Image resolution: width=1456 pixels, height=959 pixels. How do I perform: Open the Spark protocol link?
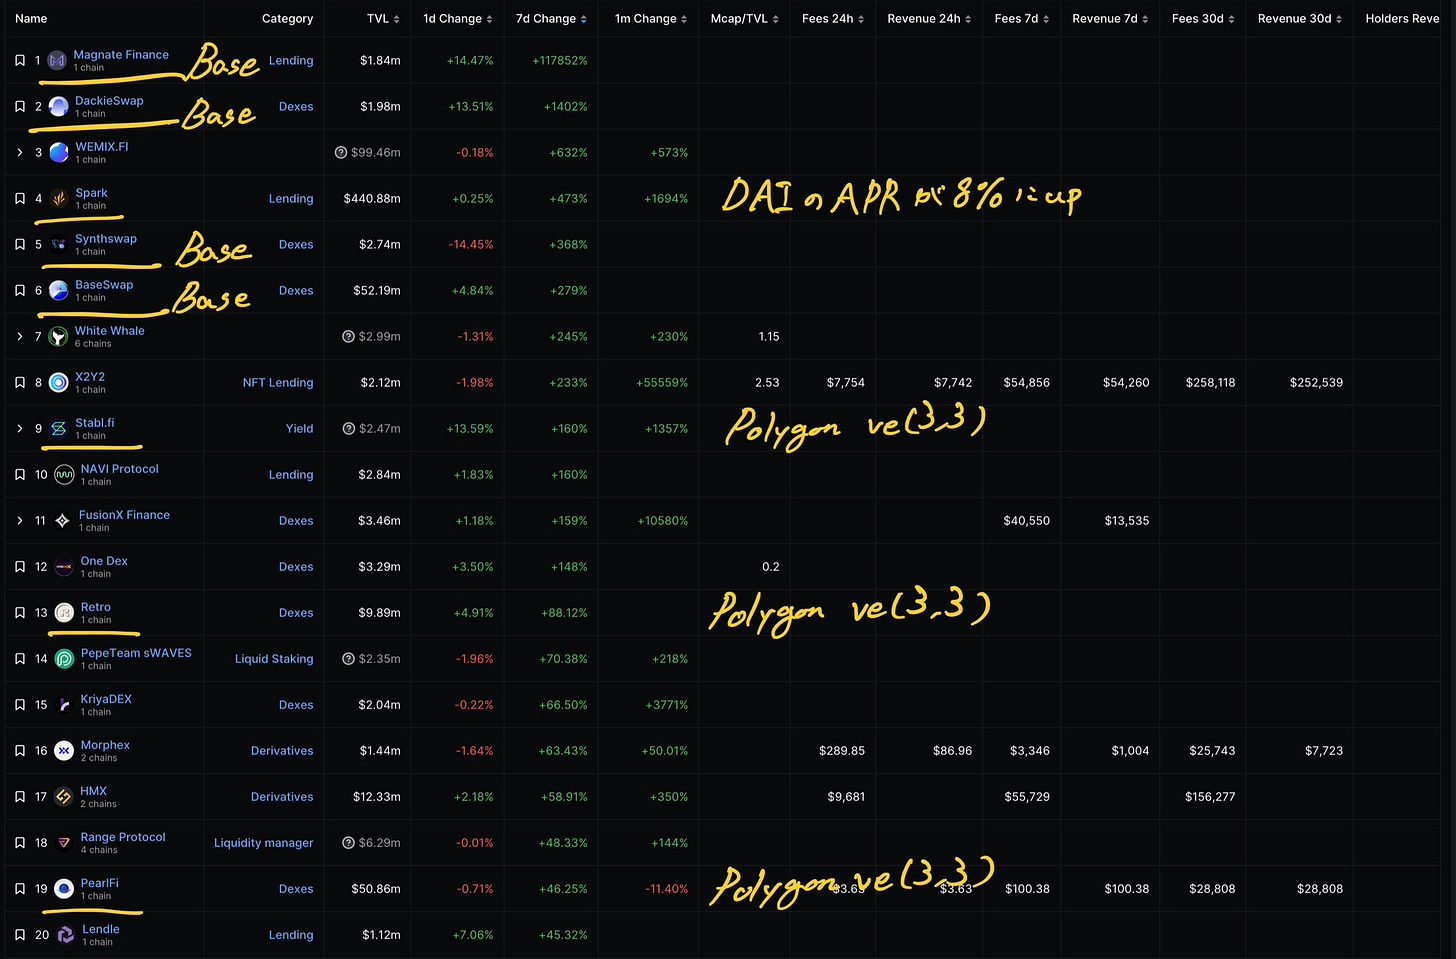(x=91, y=193)
